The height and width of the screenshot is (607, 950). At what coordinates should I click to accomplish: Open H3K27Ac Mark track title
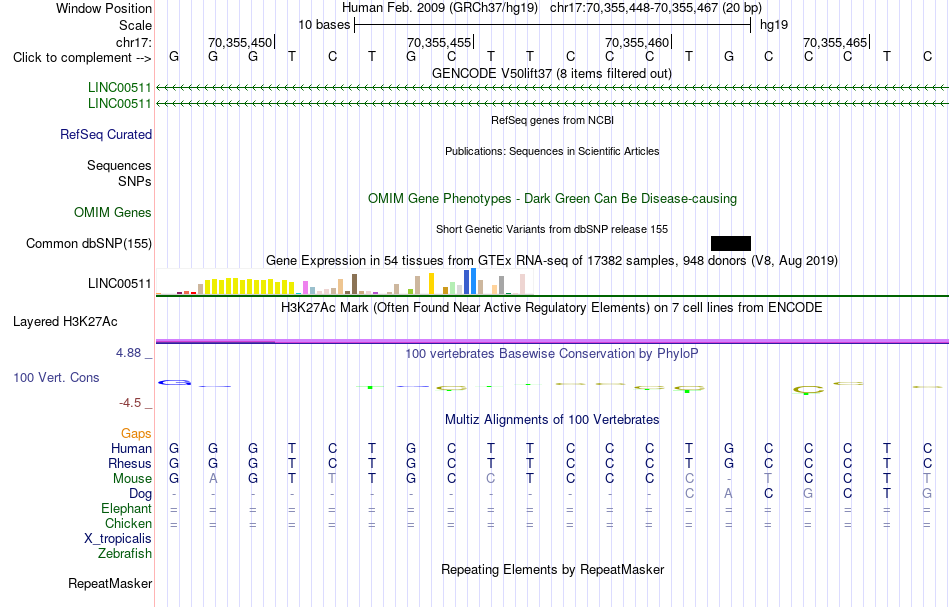pos(552,307)
